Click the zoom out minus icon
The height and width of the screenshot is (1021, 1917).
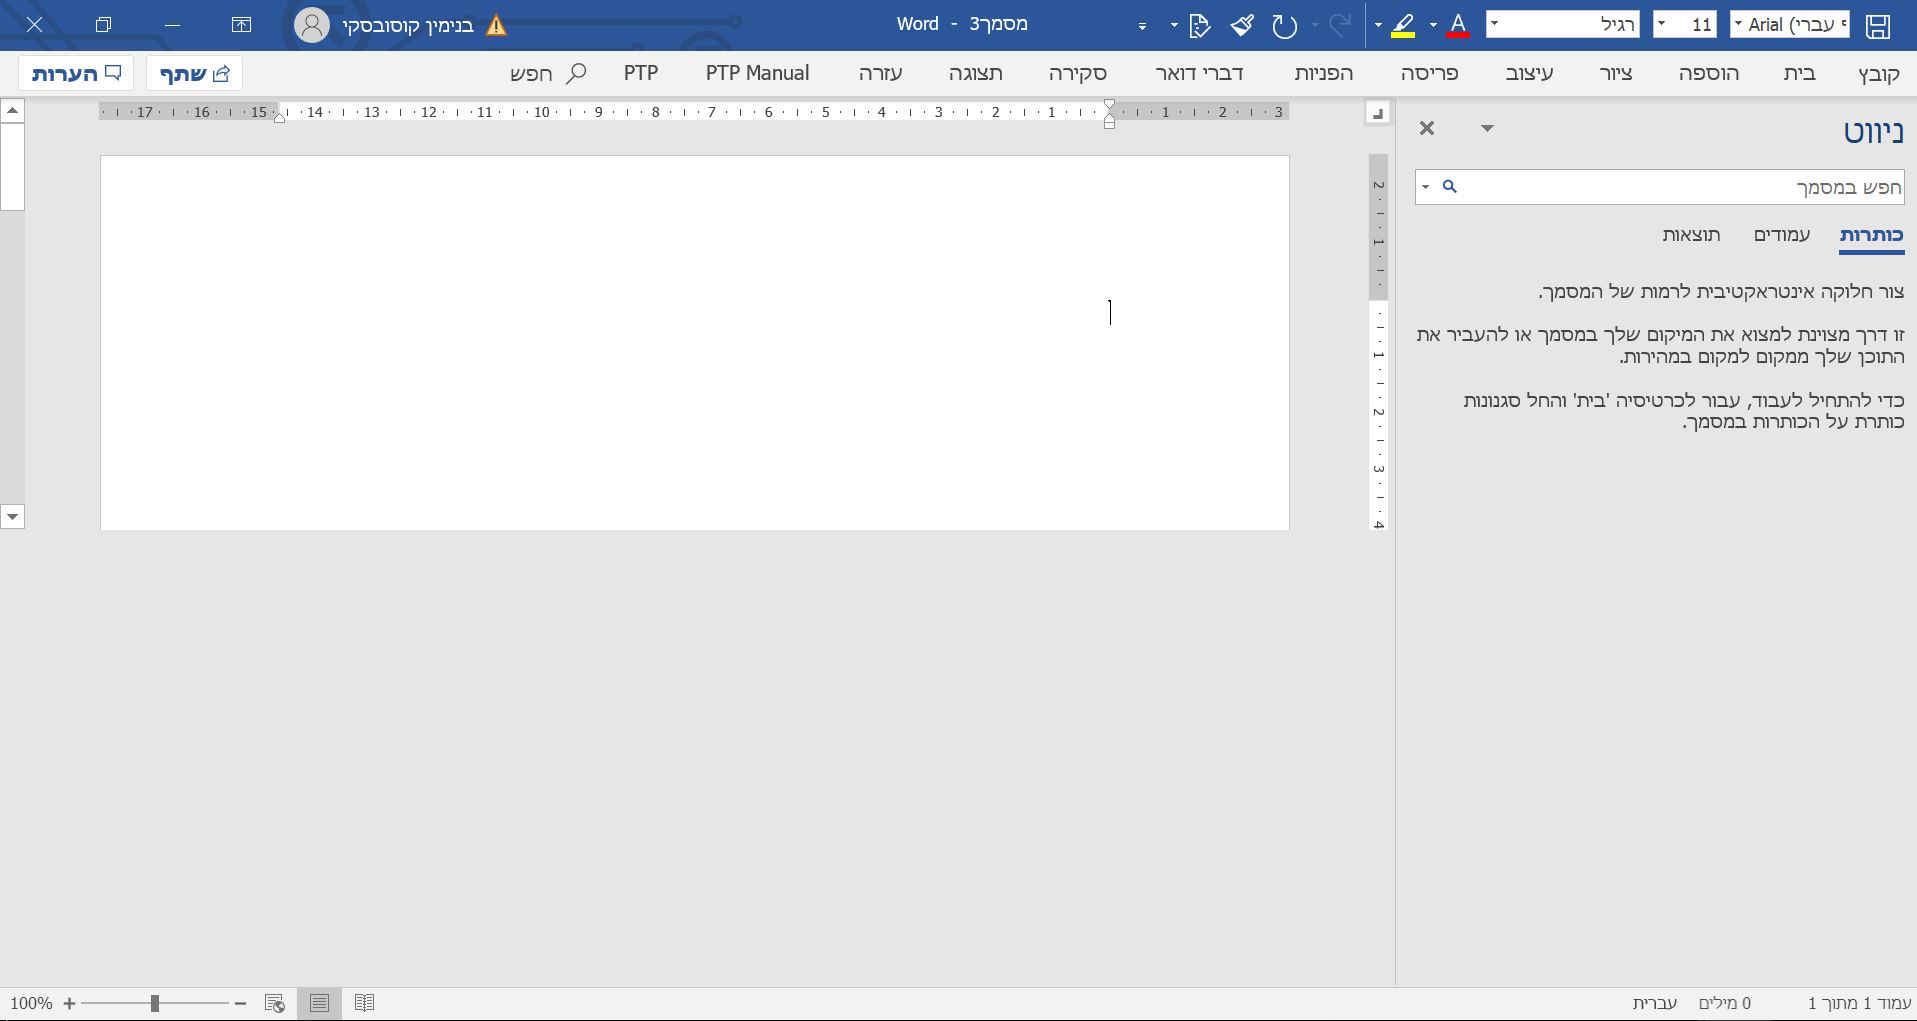(240, 1003)
